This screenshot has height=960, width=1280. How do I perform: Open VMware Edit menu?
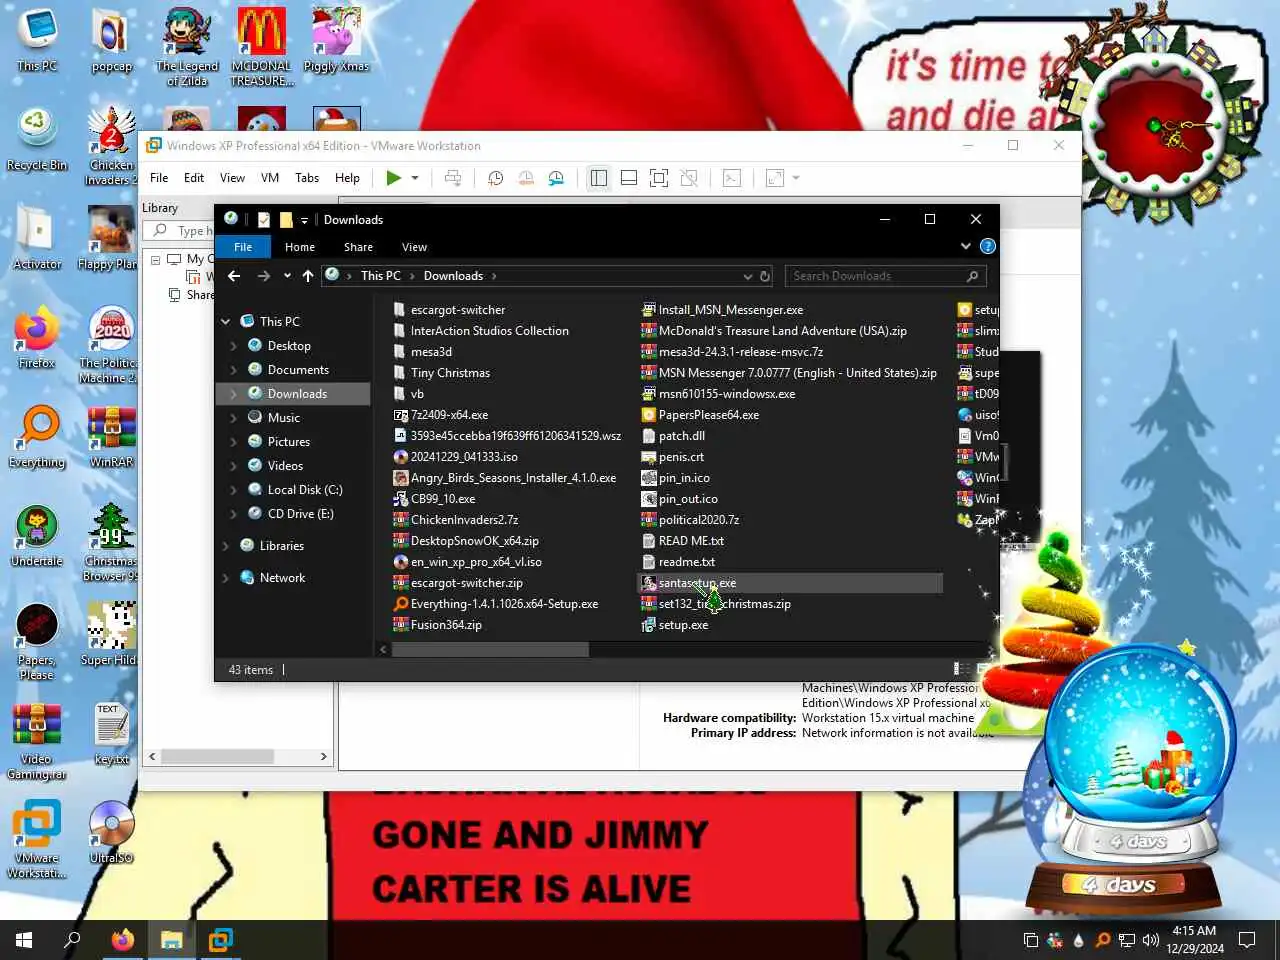(194, 178)
